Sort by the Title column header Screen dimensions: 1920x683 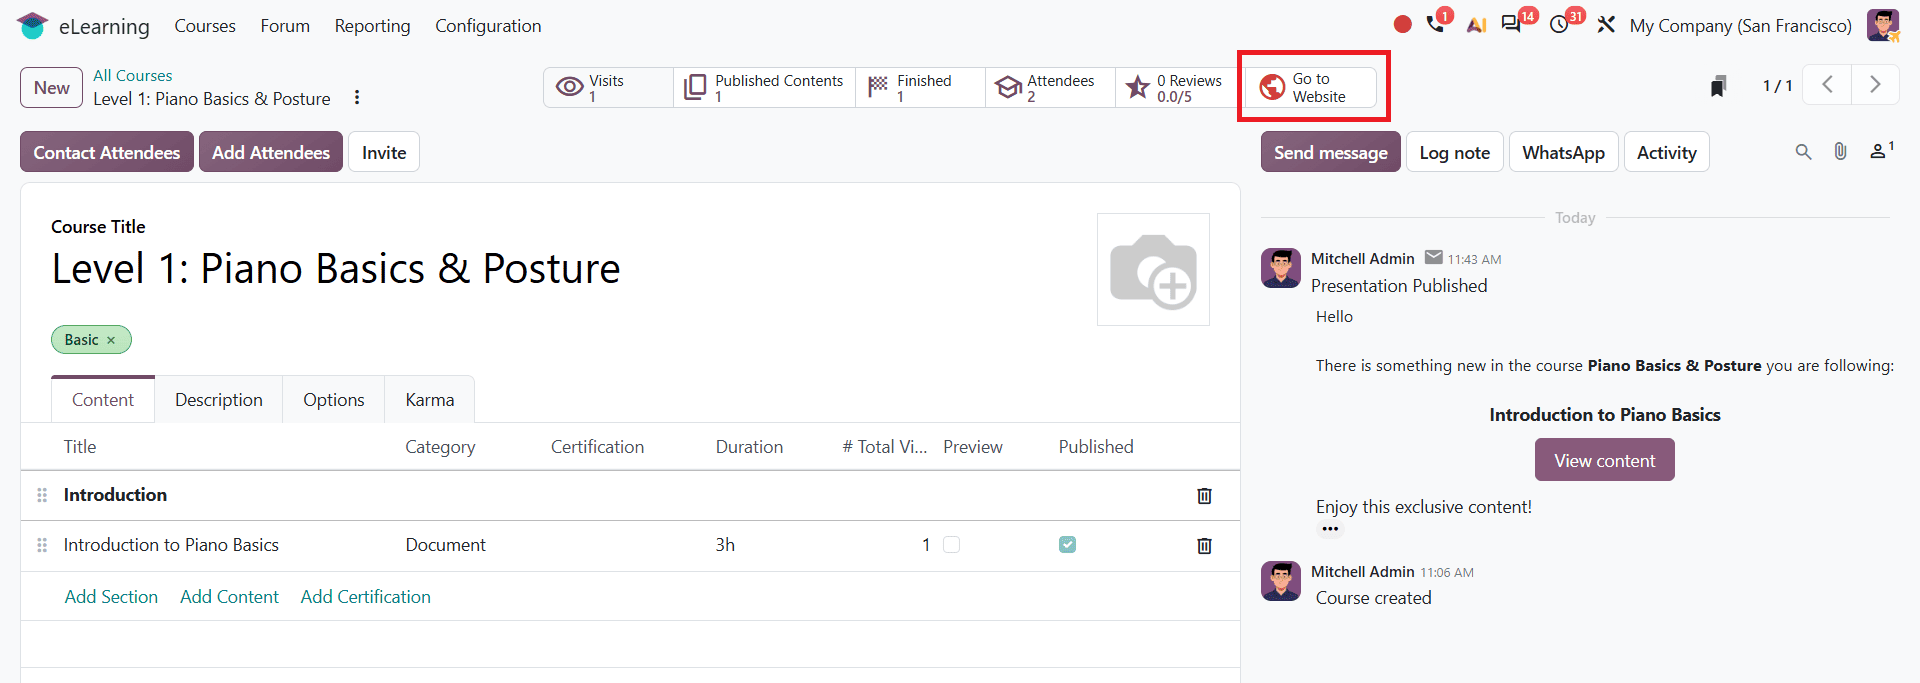tap(80, 447)
